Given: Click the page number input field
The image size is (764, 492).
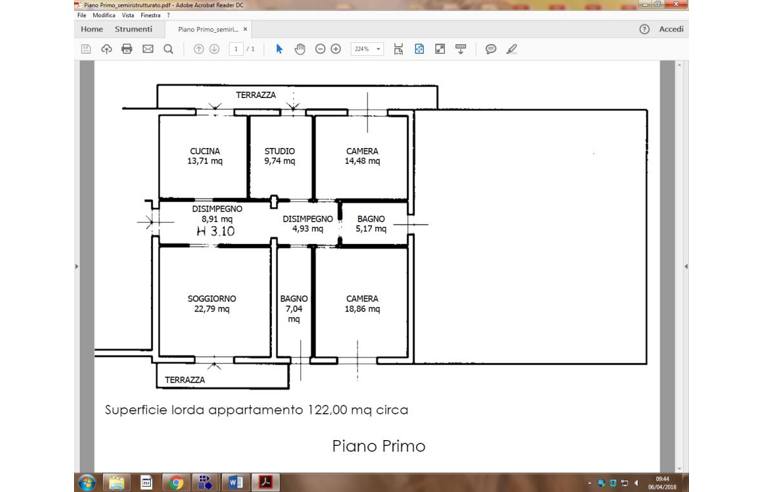Looking at the screenshot, I should (235, 49).
